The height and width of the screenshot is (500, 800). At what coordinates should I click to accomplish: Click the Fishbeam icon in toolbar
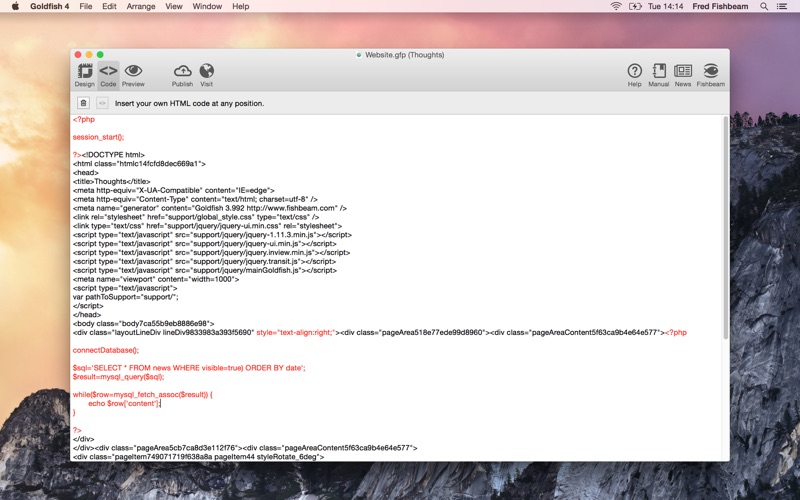click(x=711, y=72)
